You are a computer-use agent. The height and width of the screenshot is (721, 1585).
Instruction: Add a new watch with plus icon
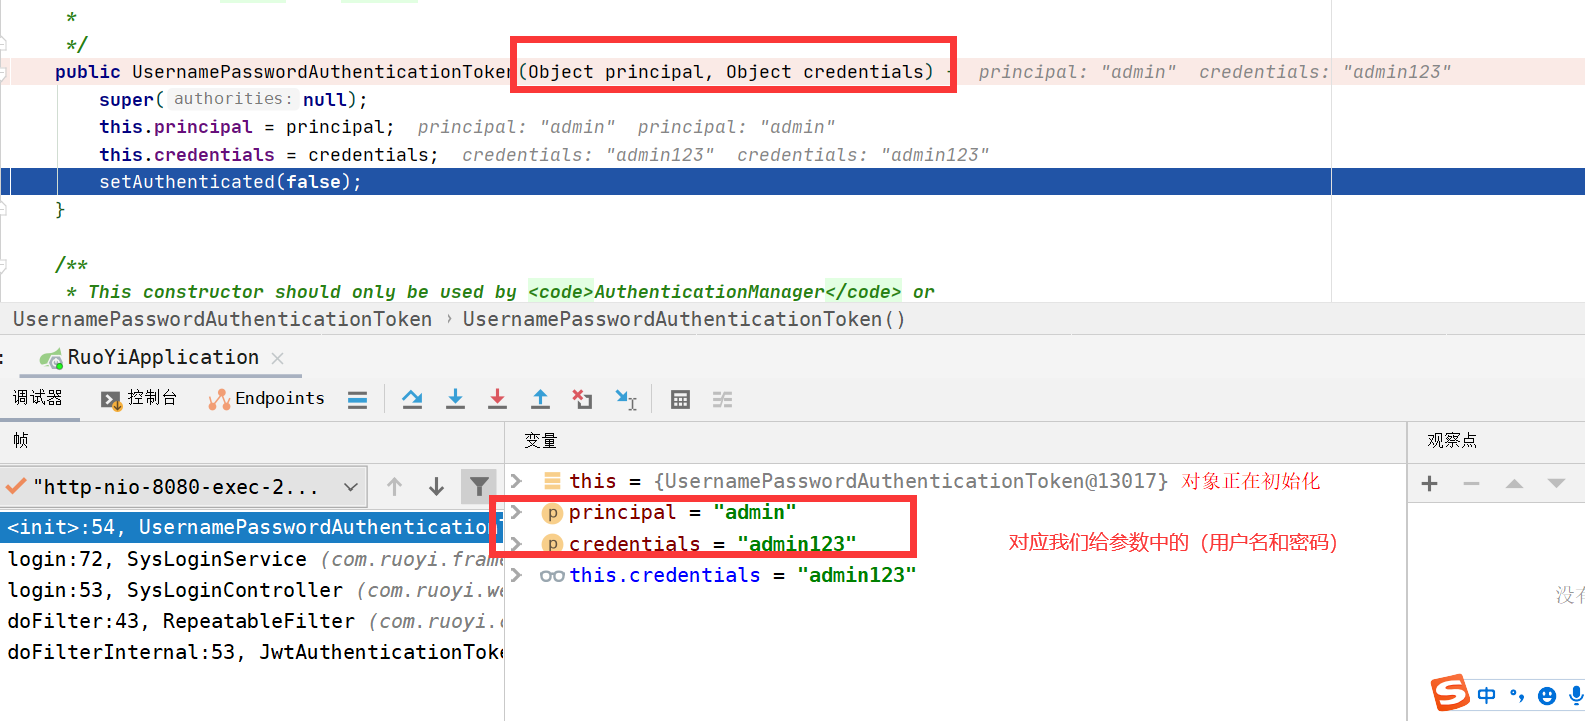point(1429,484)
